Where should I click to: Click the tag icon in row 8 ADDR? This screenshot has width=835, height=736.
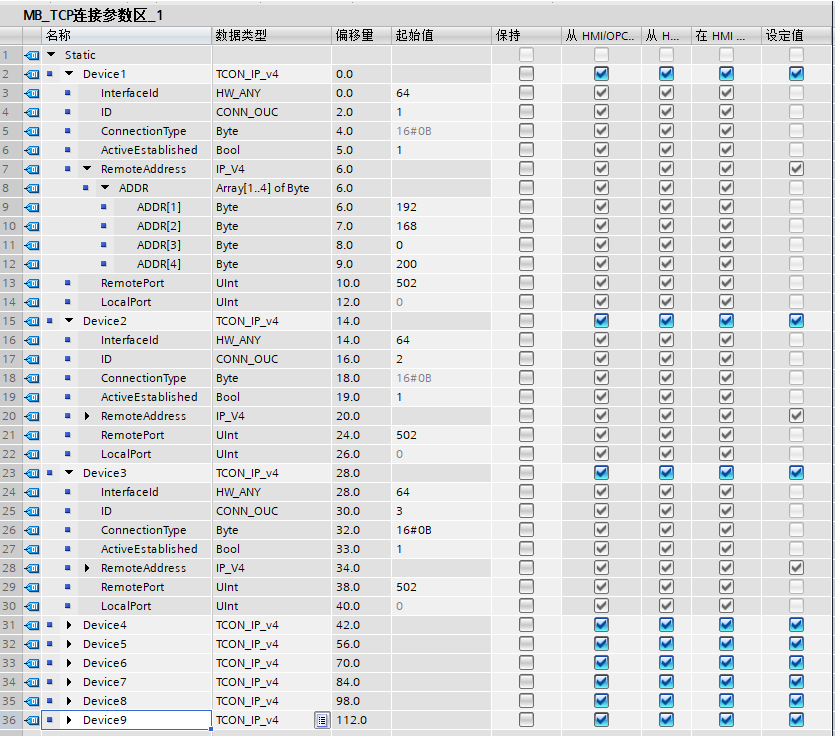pyautogui.click(x=32, y=188)
